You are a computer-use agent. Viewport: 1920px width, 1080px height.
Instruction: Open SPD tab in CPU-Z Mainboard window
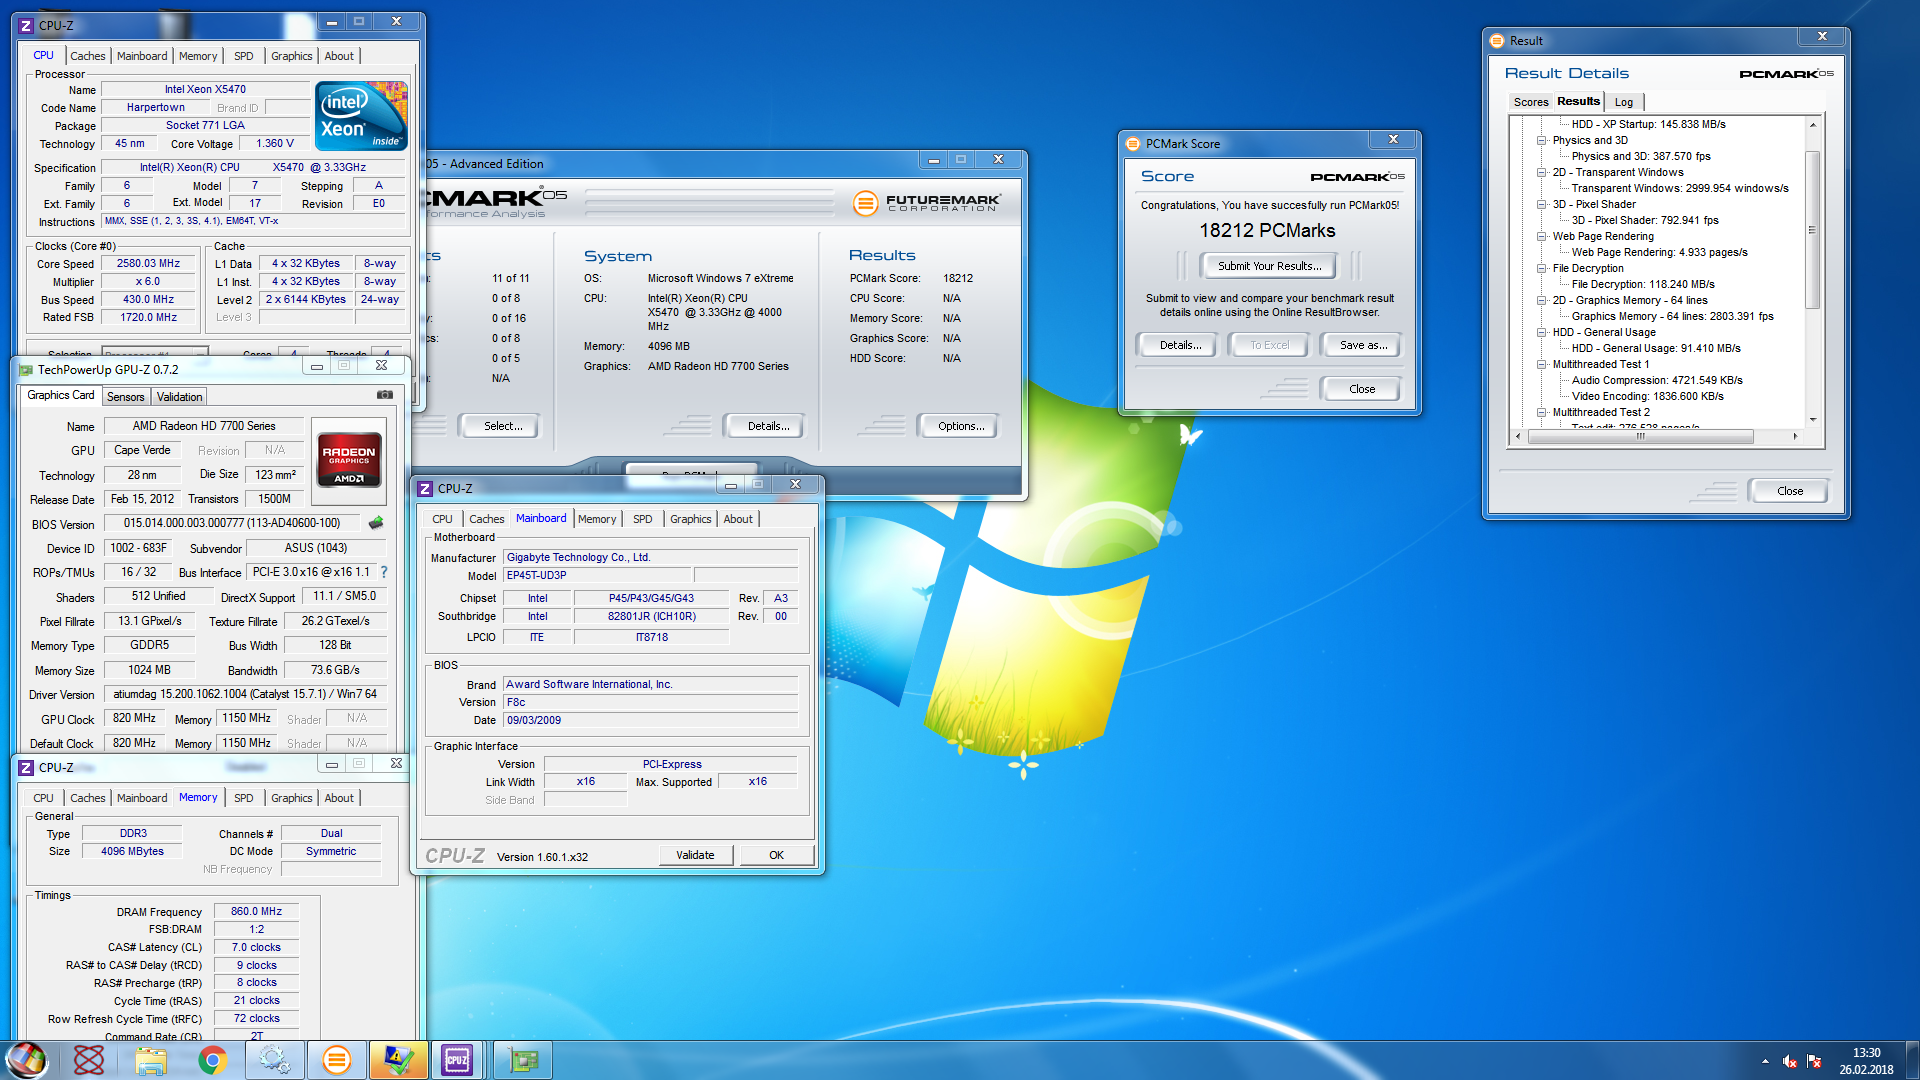(642, 519)
